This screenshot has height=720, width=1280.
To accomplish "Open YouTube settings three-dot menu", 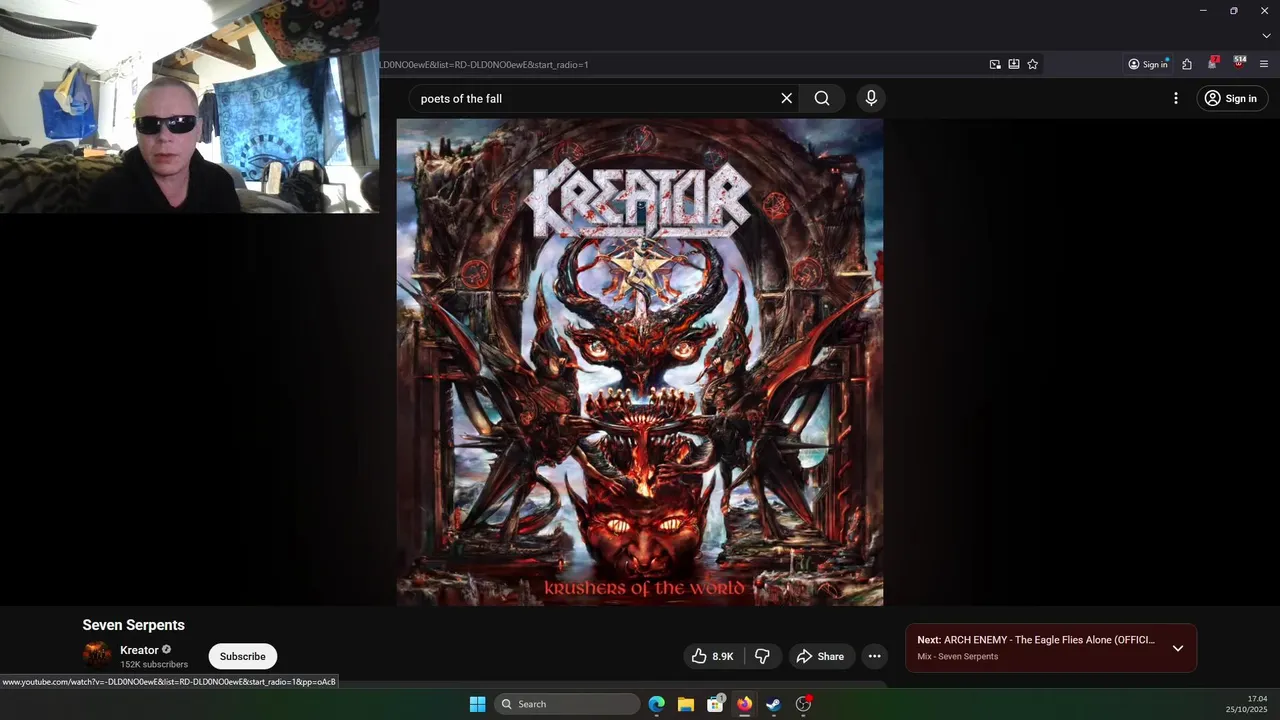I will (x=1176, y=98).
